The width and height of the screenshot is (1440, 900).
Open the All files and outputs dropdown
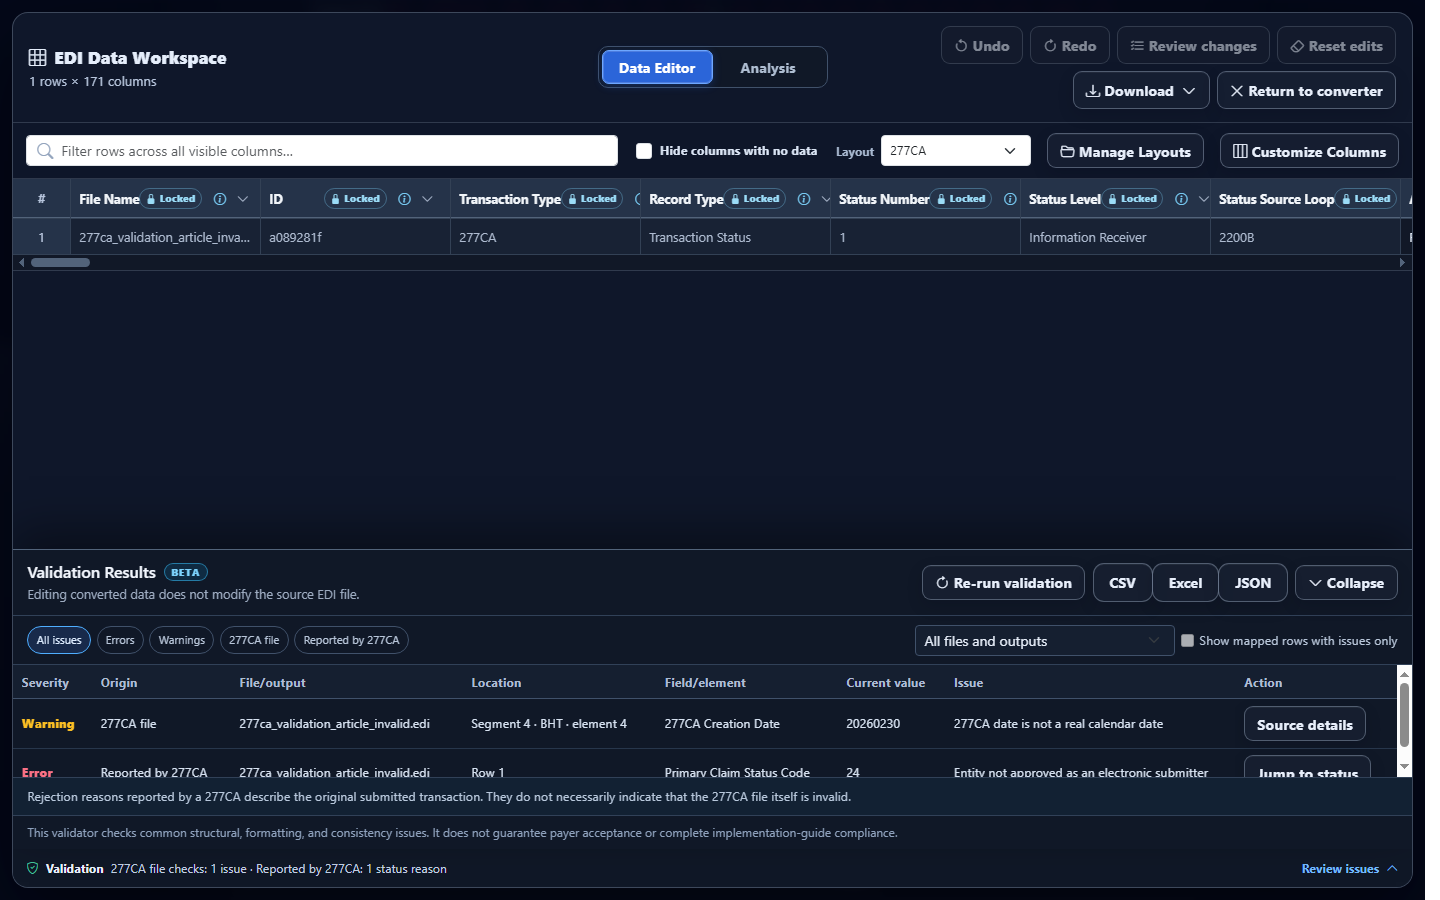(1044, 641)
